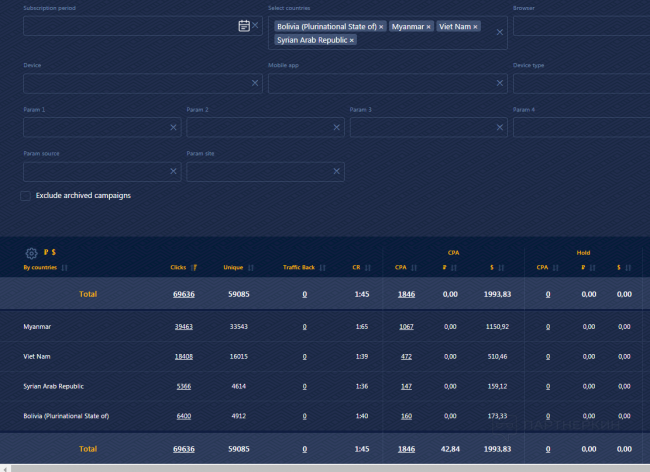This screenshot has width=650, height=472.
Task: Open Viet Nam CPA count 472
Action: [406, 355]
